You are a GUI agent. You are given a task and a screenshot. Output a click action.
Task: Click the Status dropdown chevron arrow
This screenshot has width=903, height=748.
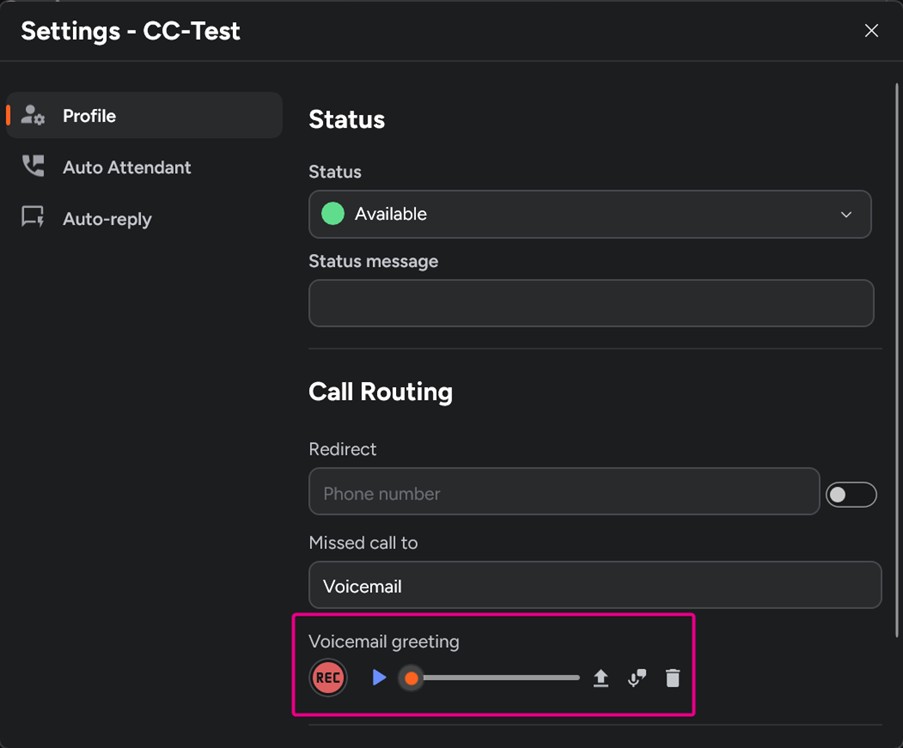tap(846, 214)
